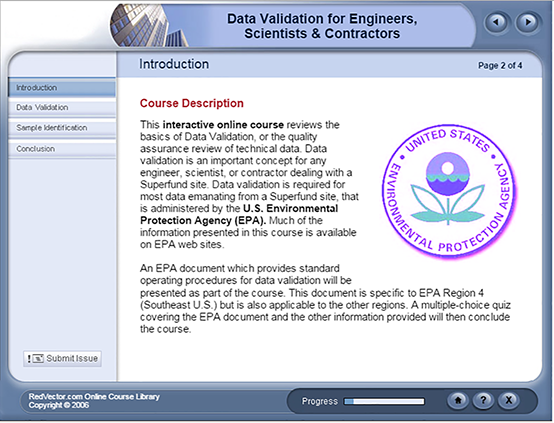
Task: Click the building image in header
Action: pos(148,25)
